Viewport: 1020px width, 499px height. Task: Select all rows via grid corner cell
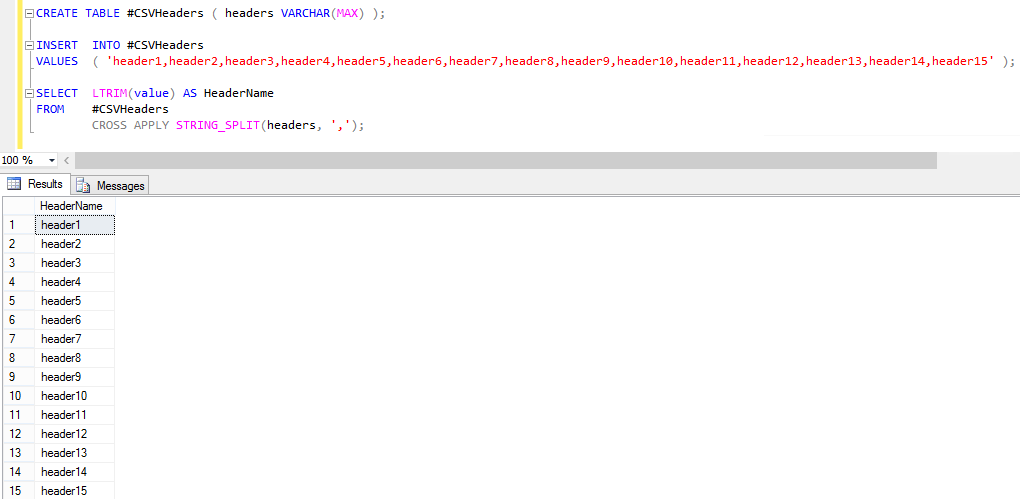coord(18,206)
